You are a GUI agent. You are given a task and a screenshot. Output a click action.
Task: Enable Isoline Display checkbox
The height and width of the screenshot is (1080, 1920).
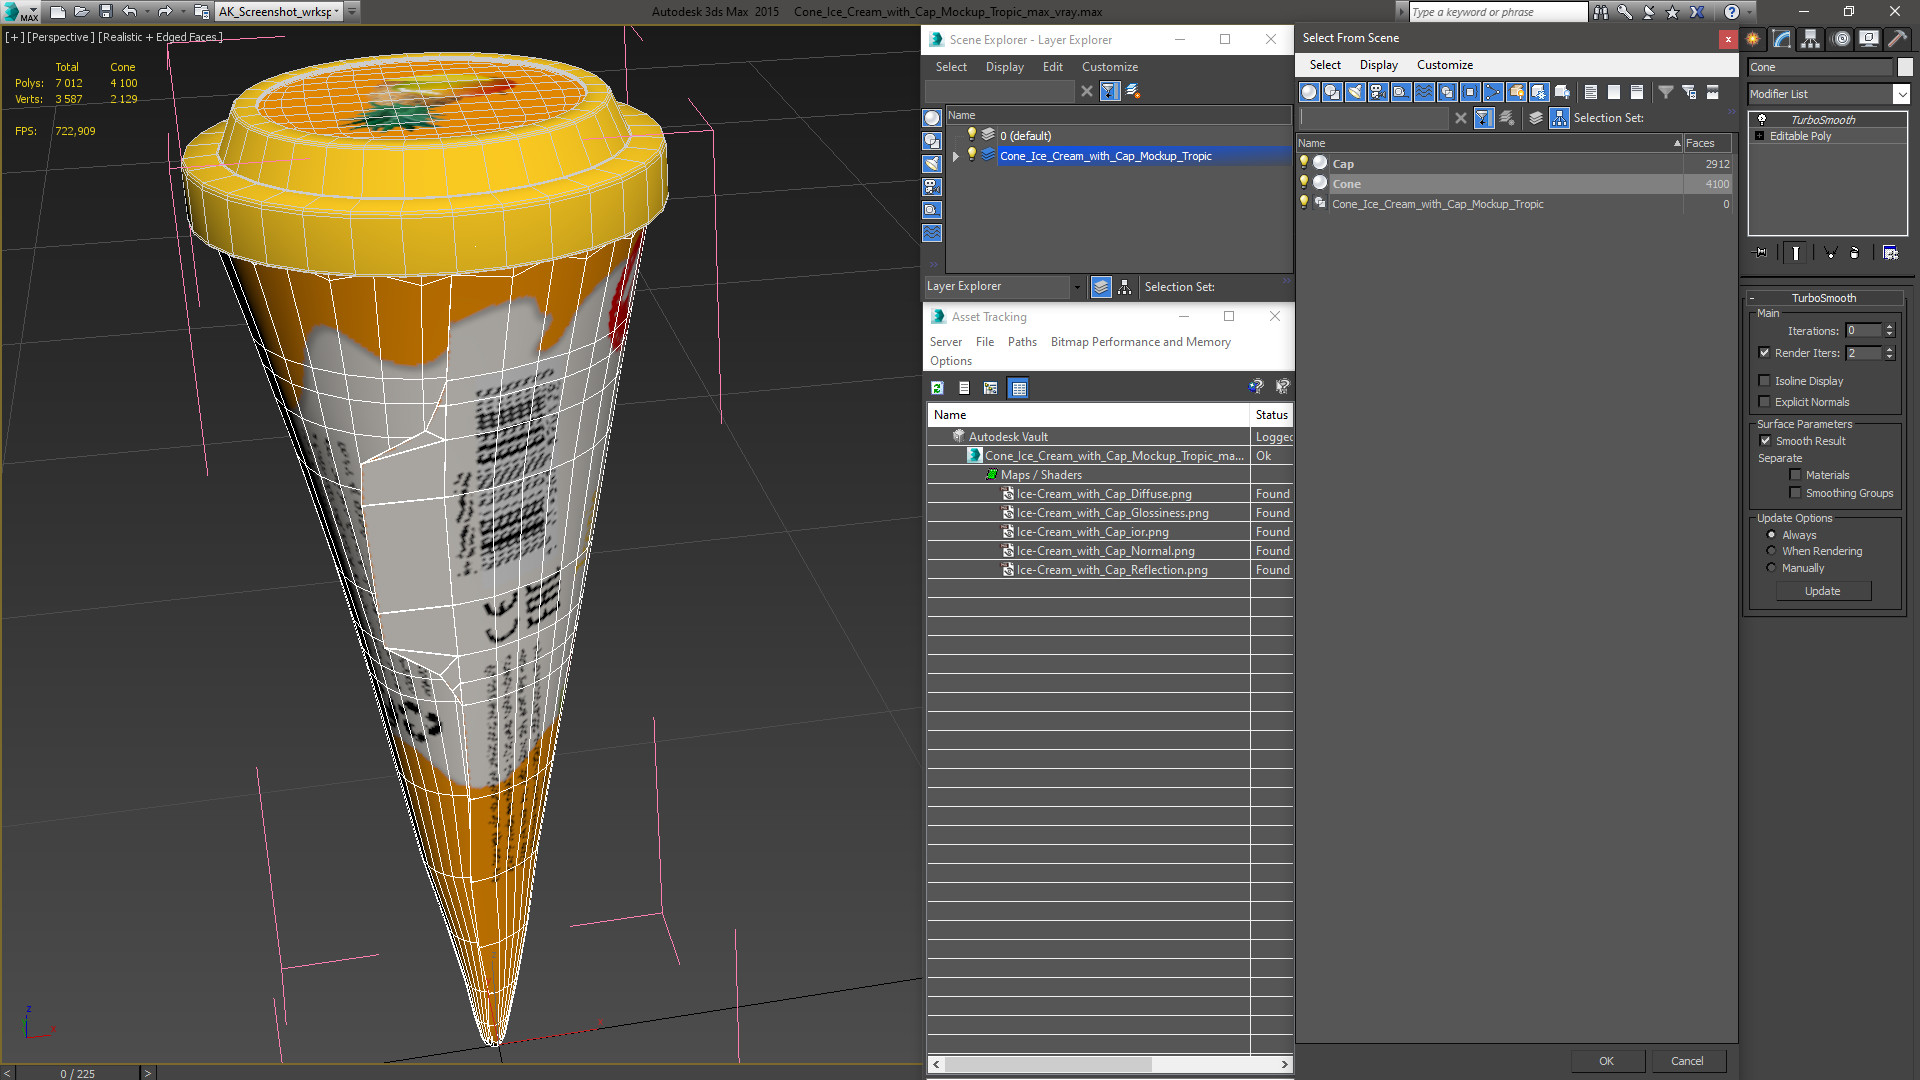(1765, 381)
